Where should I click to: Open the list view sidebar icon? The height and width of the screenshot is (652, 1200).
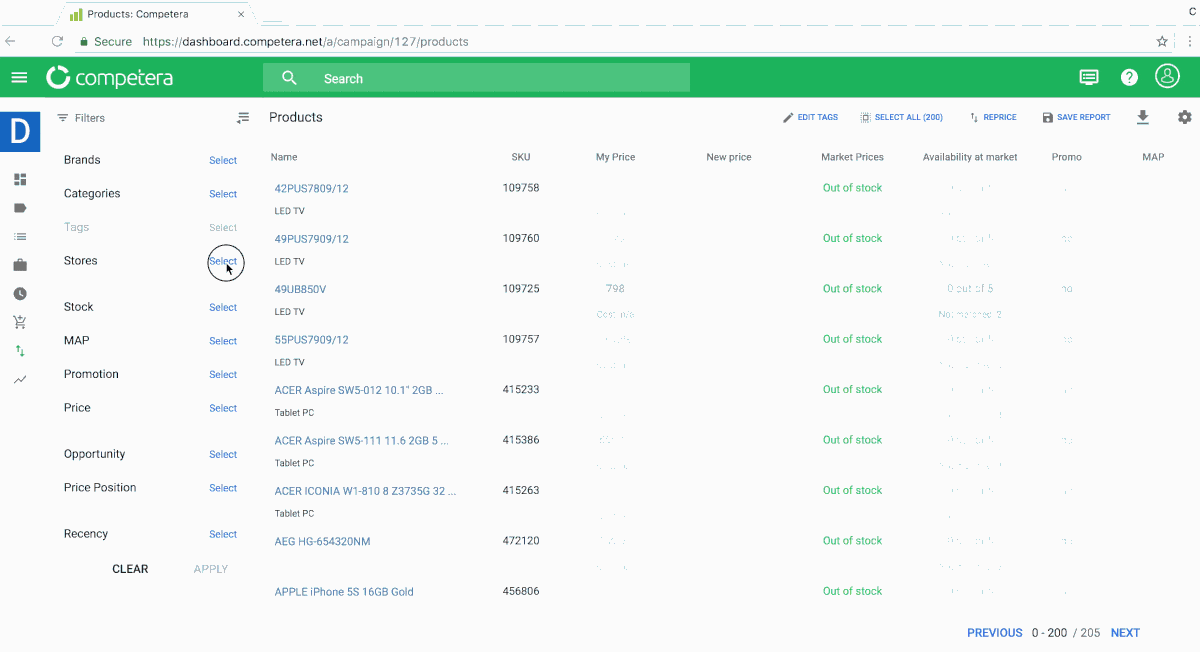20,237
